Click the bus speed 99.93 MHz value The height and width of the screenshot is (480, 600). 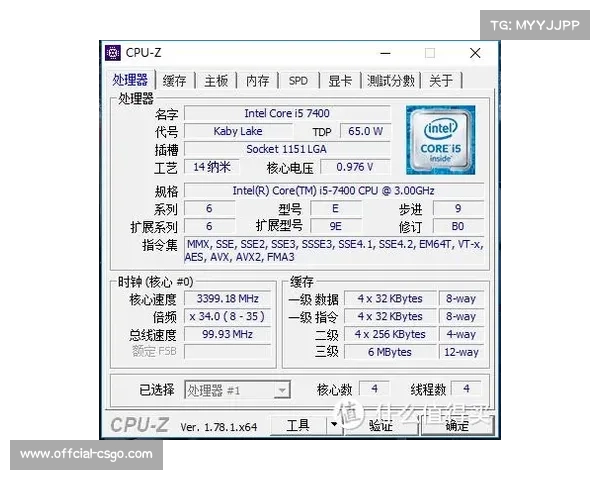(x=228, y=334)
